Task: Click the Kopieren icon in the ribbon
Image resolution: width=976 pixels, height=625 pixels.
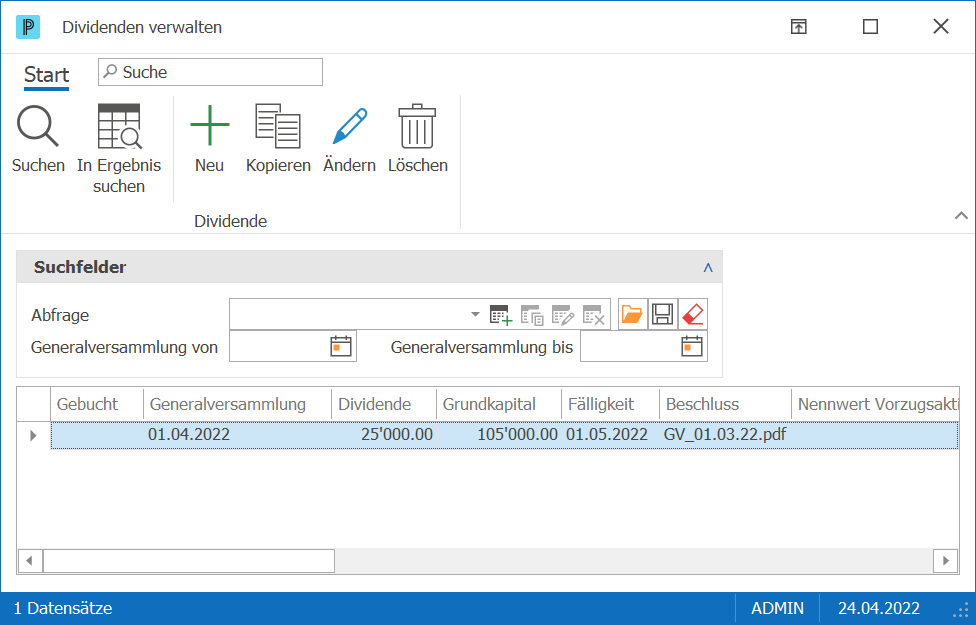Action: 278,126
